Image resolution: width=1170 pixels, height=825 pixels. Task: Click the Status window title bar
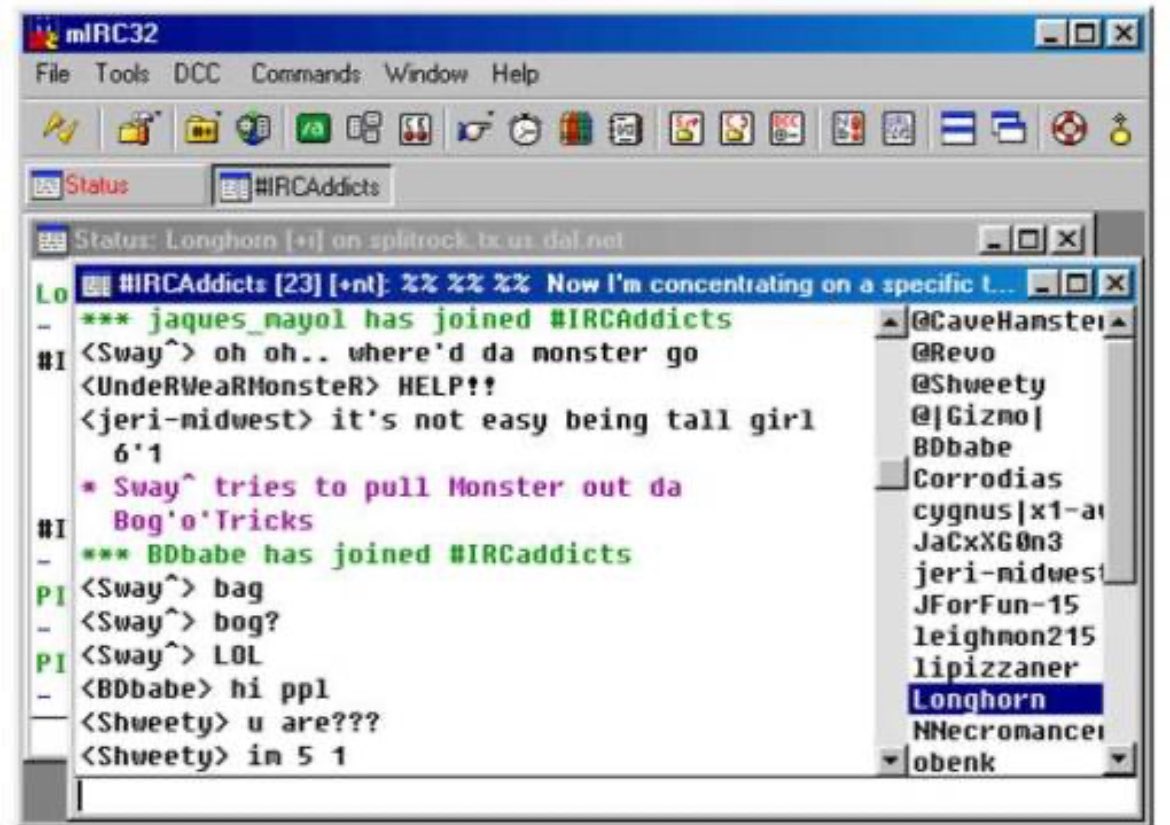(x=563, y=240)
